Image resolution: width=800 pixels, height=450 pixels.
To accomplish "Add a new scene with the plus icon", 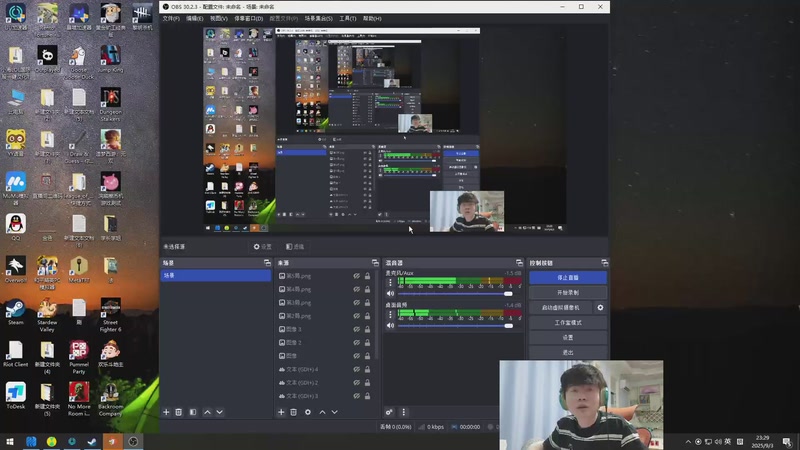I will [166, 412].
